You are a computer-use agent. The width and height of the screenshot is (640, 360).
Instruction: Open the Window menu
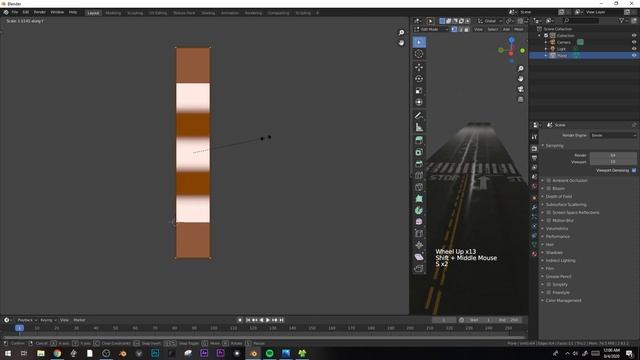click(57, 13)
